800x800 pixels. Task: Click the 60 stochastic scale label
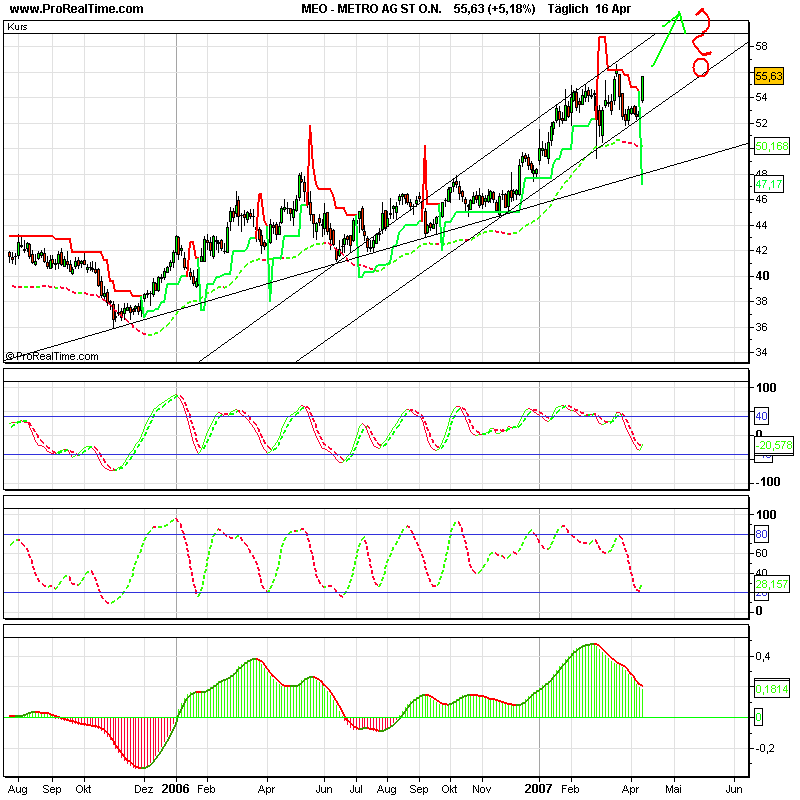pos(761,553)
